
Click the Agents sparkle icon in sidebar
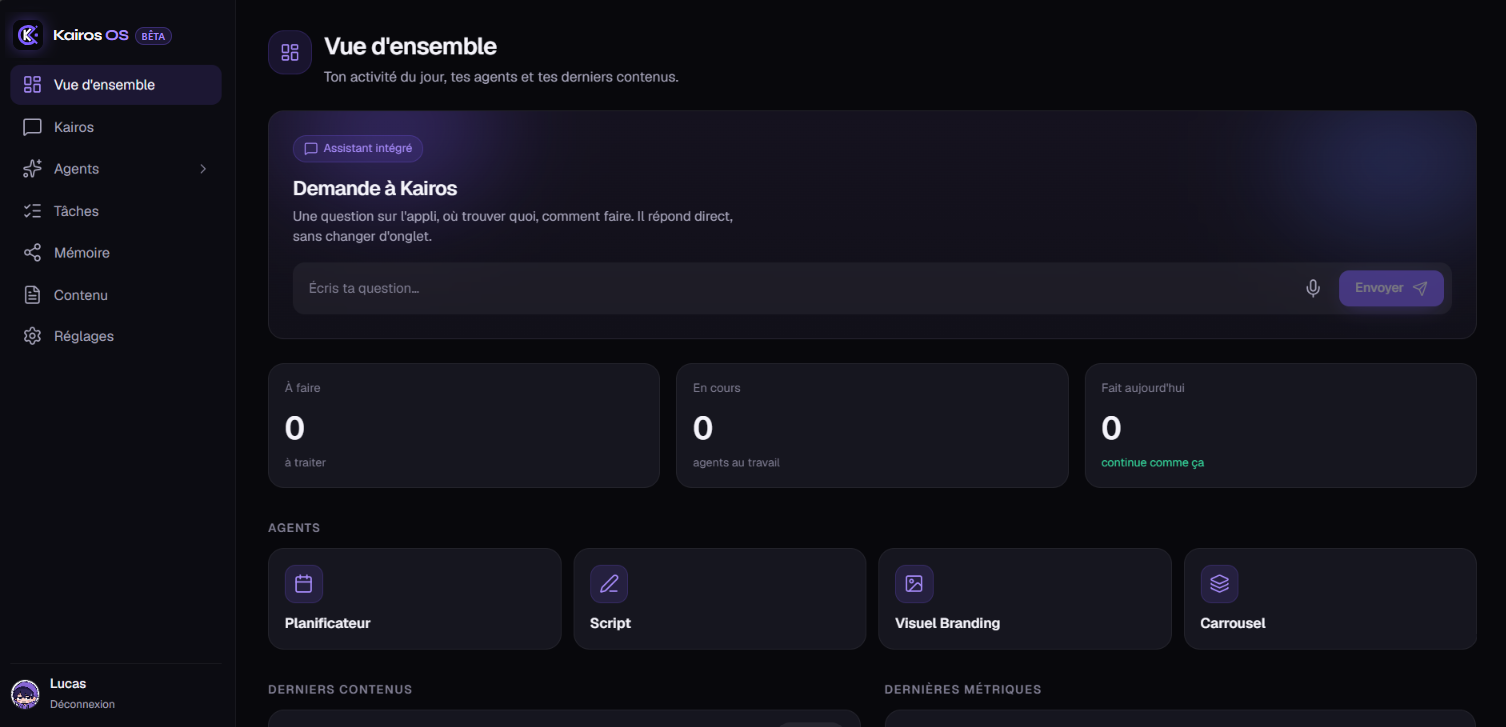[x=32, y=169]
